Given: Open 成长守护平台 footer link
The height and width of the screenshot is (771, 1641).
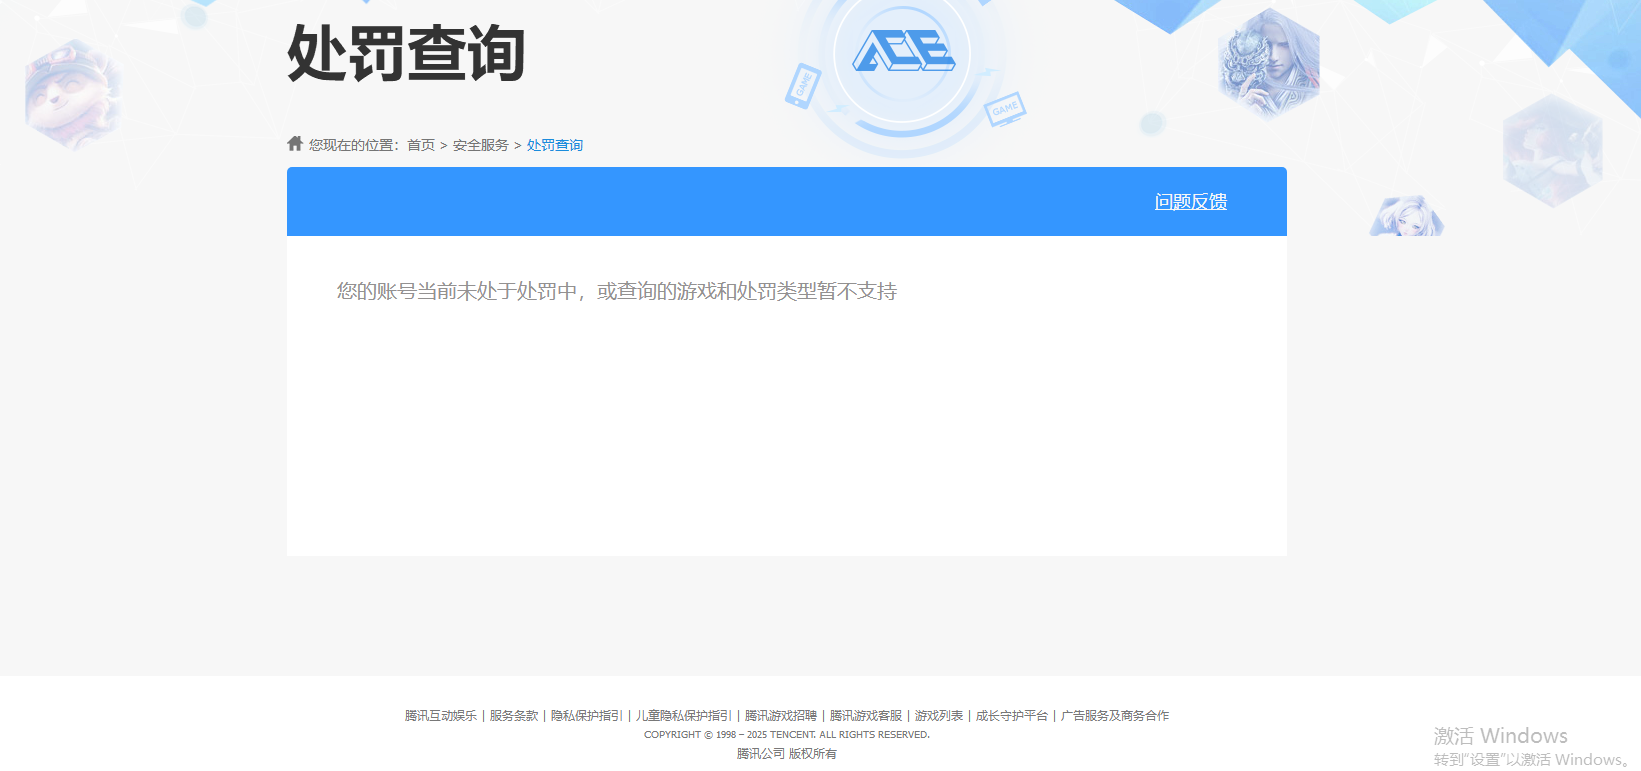Looking at the screenshot, I should 1012,716.
